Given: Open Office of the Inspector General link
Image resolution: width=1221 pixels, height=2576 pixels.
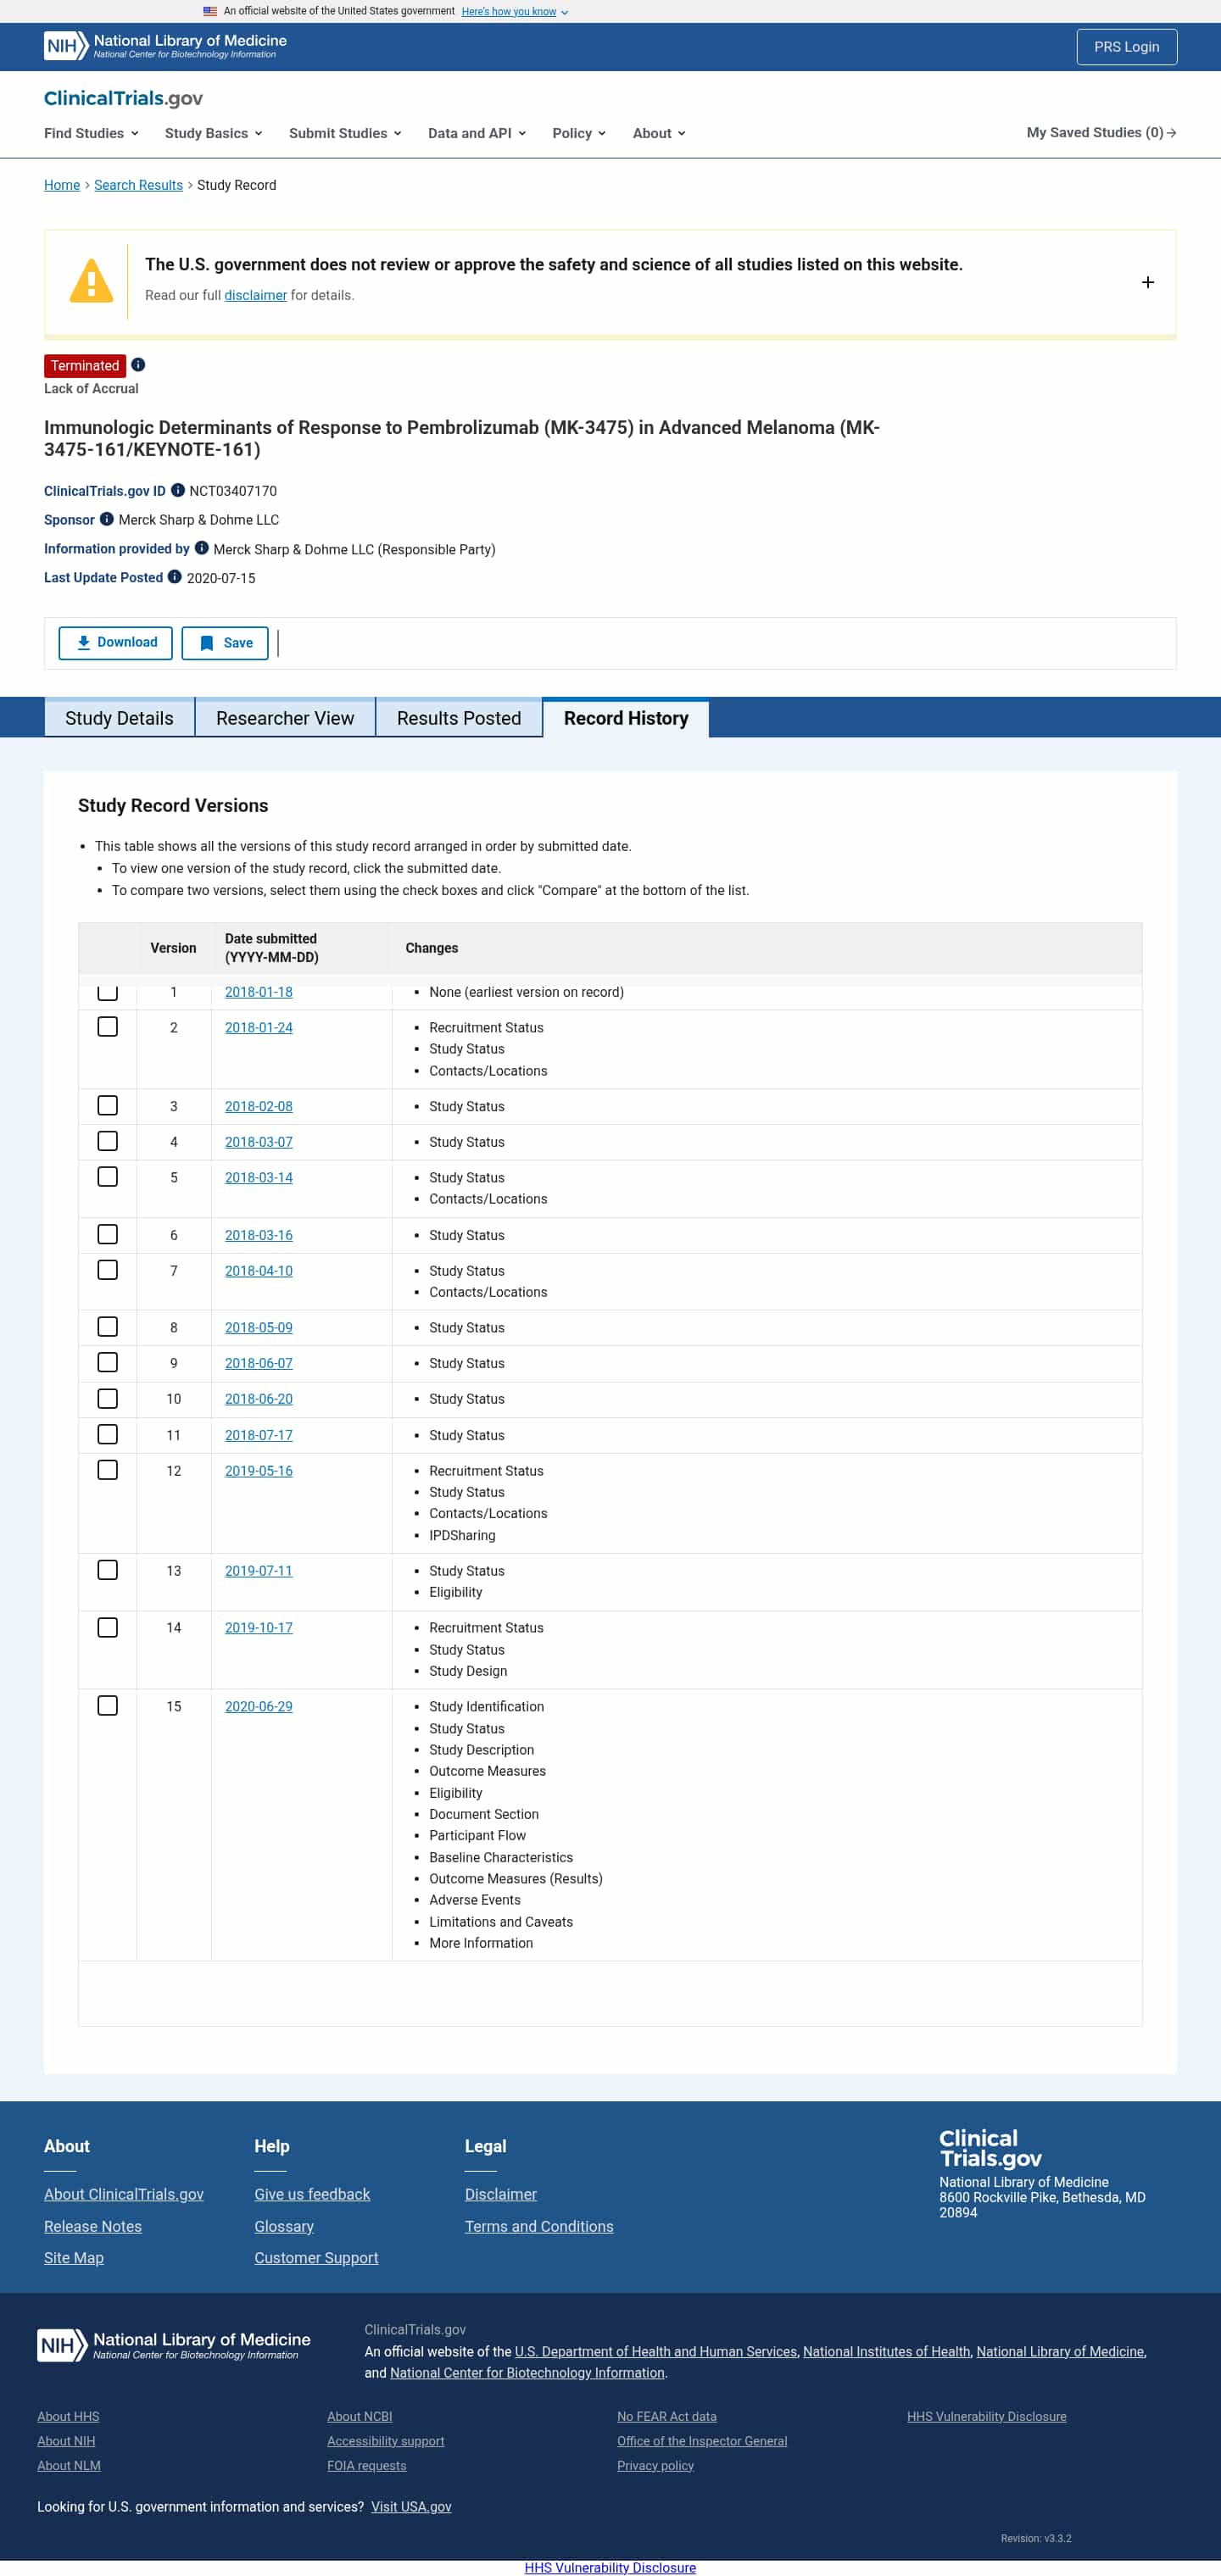Looking at the screenshot, I should point(702,2441).
